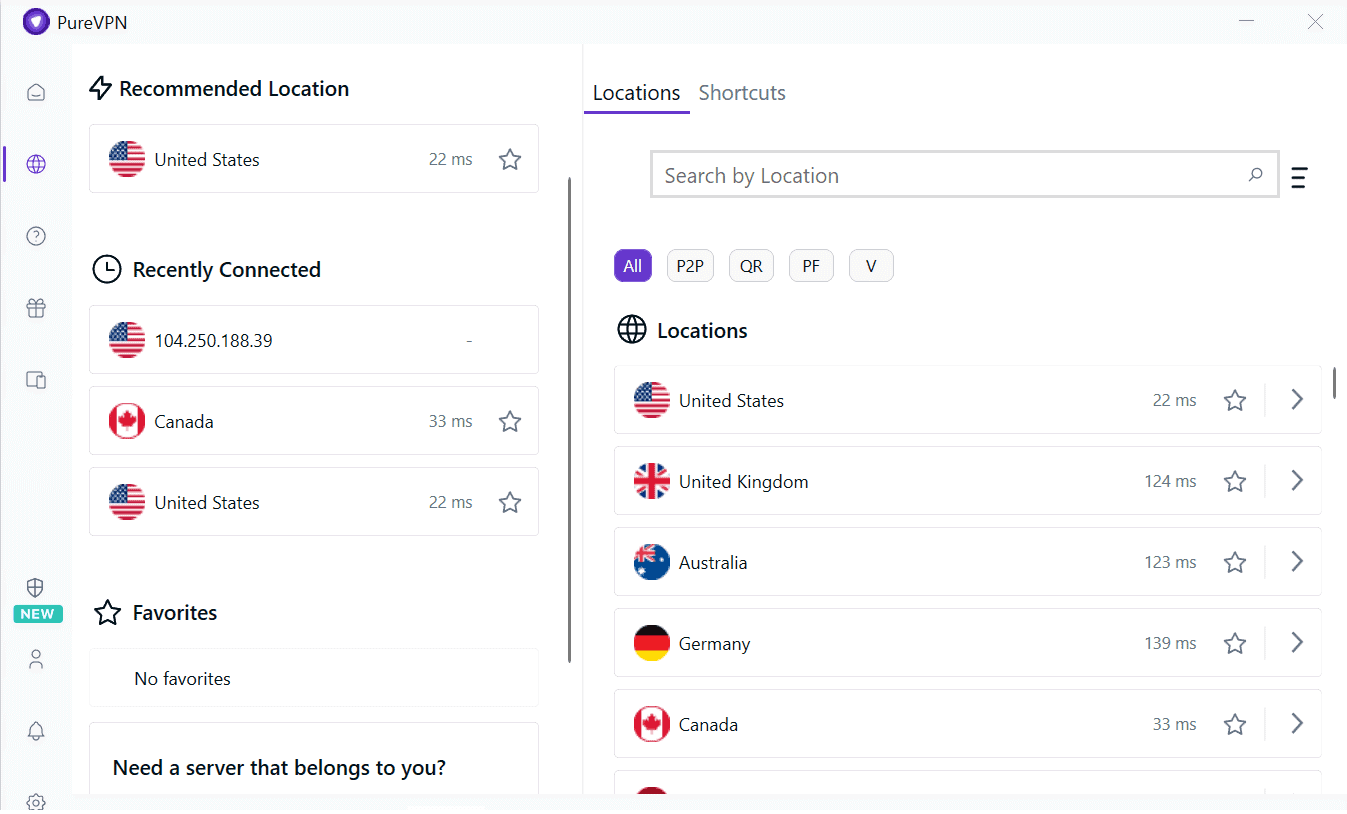This screenshot has width=1347, height=814.
Task: Open the globe Locations sidebar icon
Action: click(x=36, y=164)
